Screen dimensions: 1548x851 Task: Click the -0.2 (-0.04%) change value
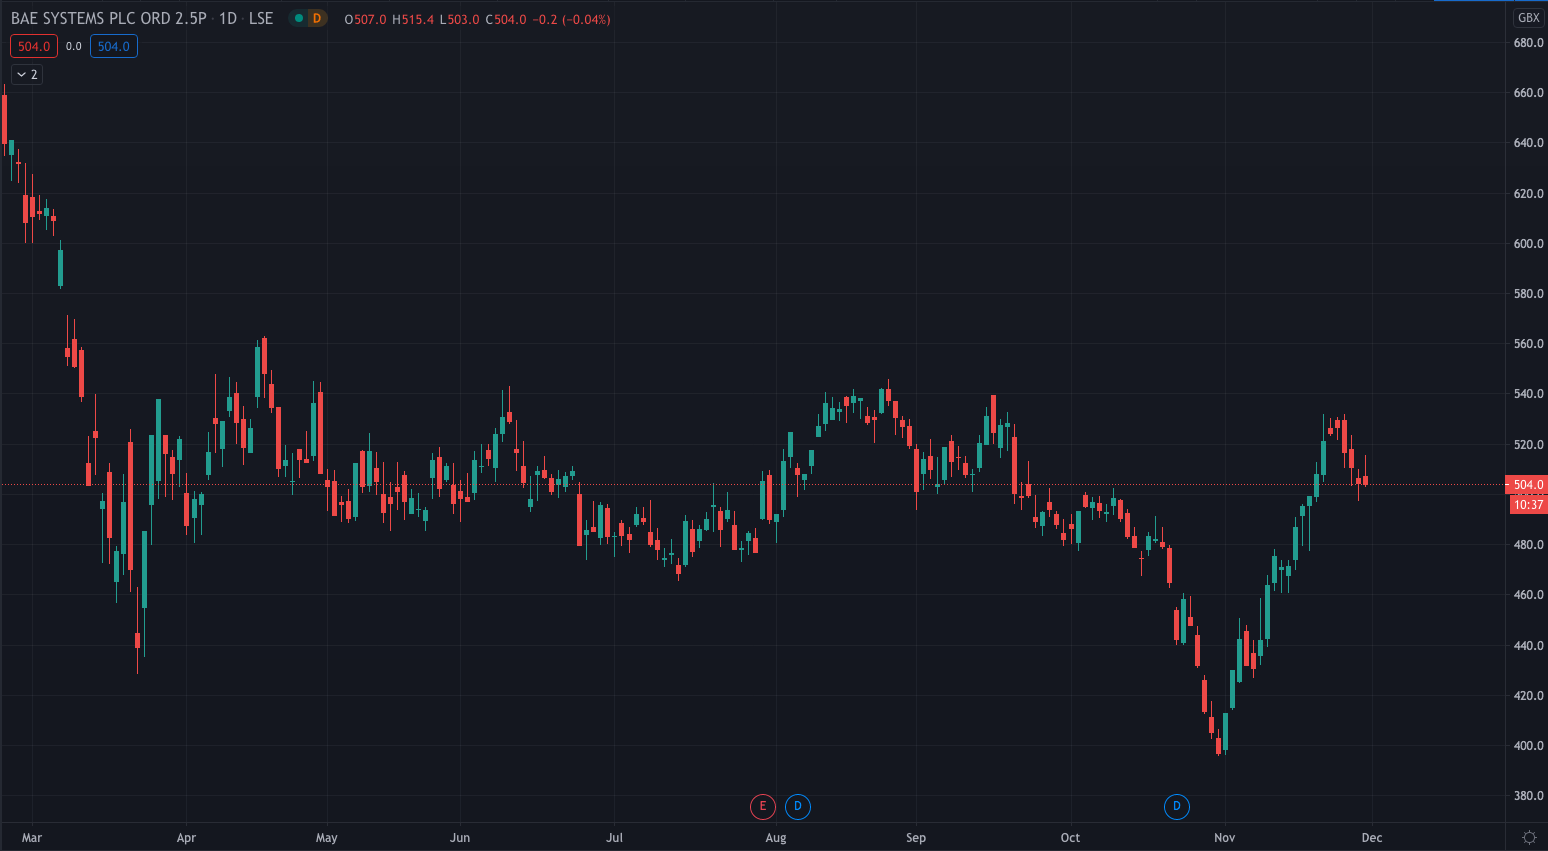(x=572, y=19)
